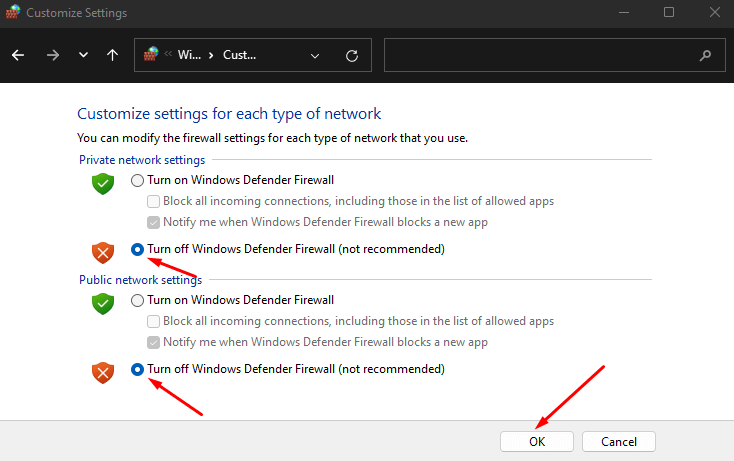This screenshot has height=461, width=734.
Task: Open the Recent locations dropdown arrow
Action: pyautogui.click(x=83, y=55)
